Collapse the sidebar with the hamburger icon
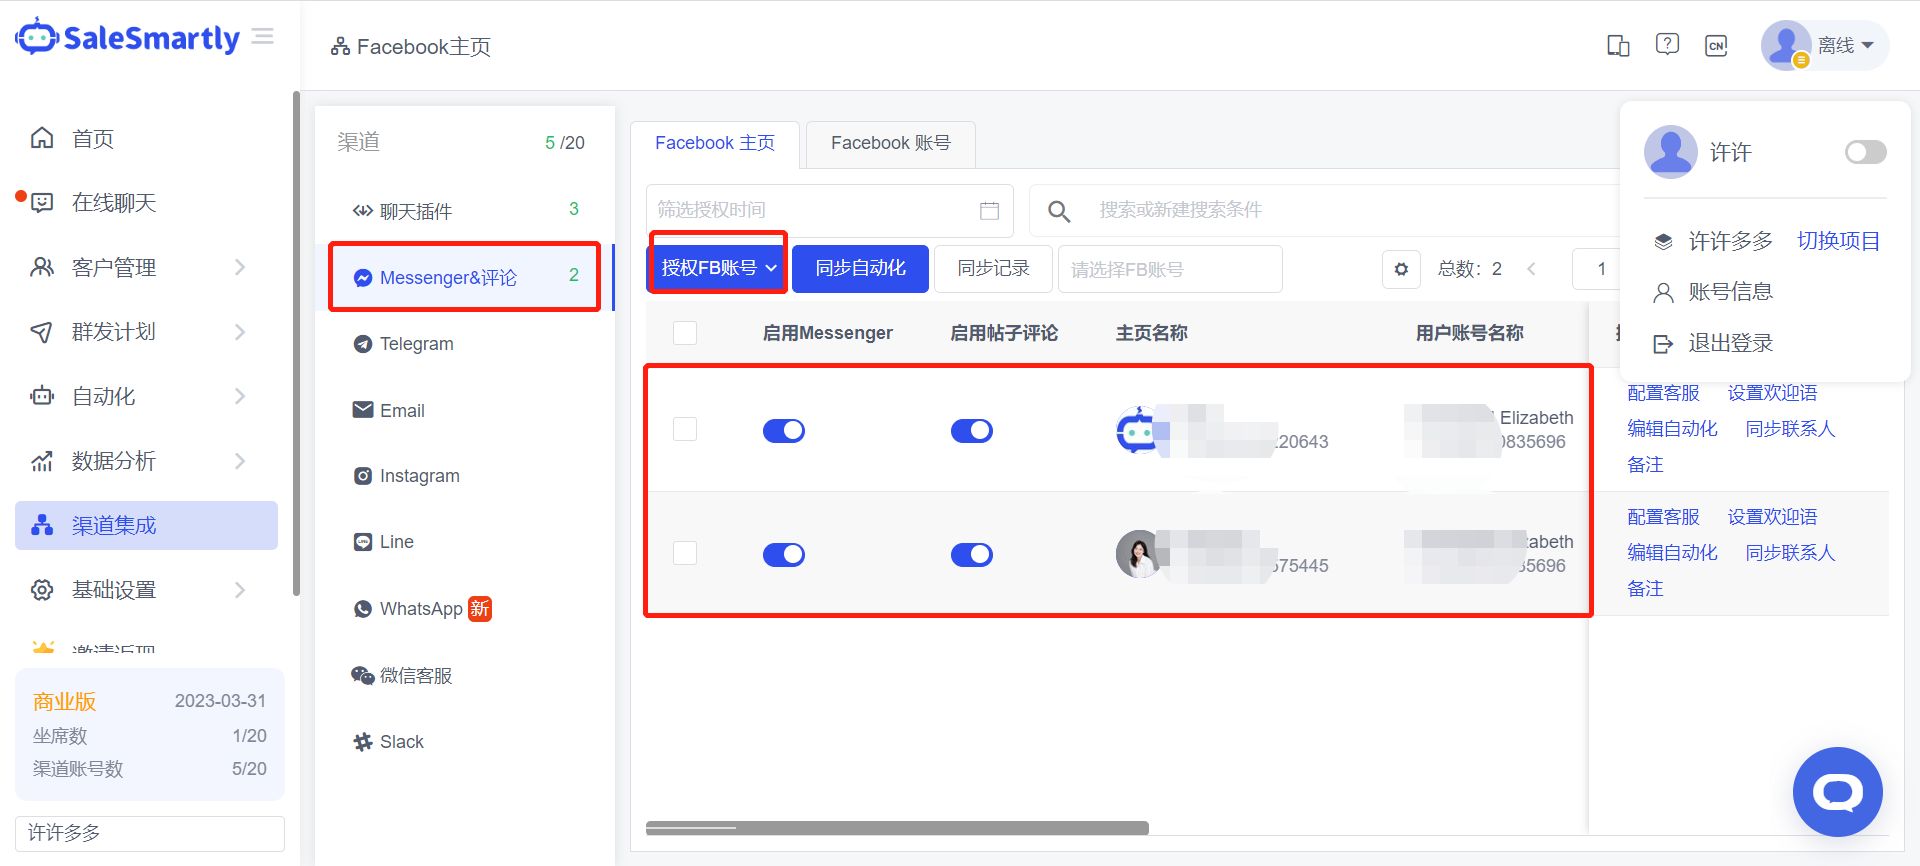This screenshot has width=1920, height=866. coord(263,37)
